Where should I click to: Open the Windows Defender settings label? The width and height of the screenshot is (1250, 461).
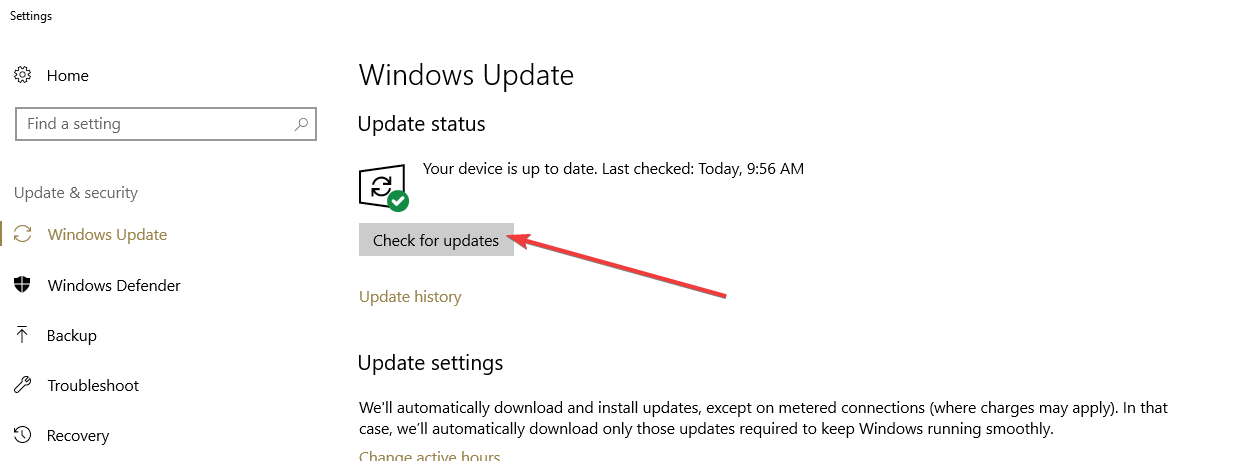pyautogui.click(x=114, y=286)
